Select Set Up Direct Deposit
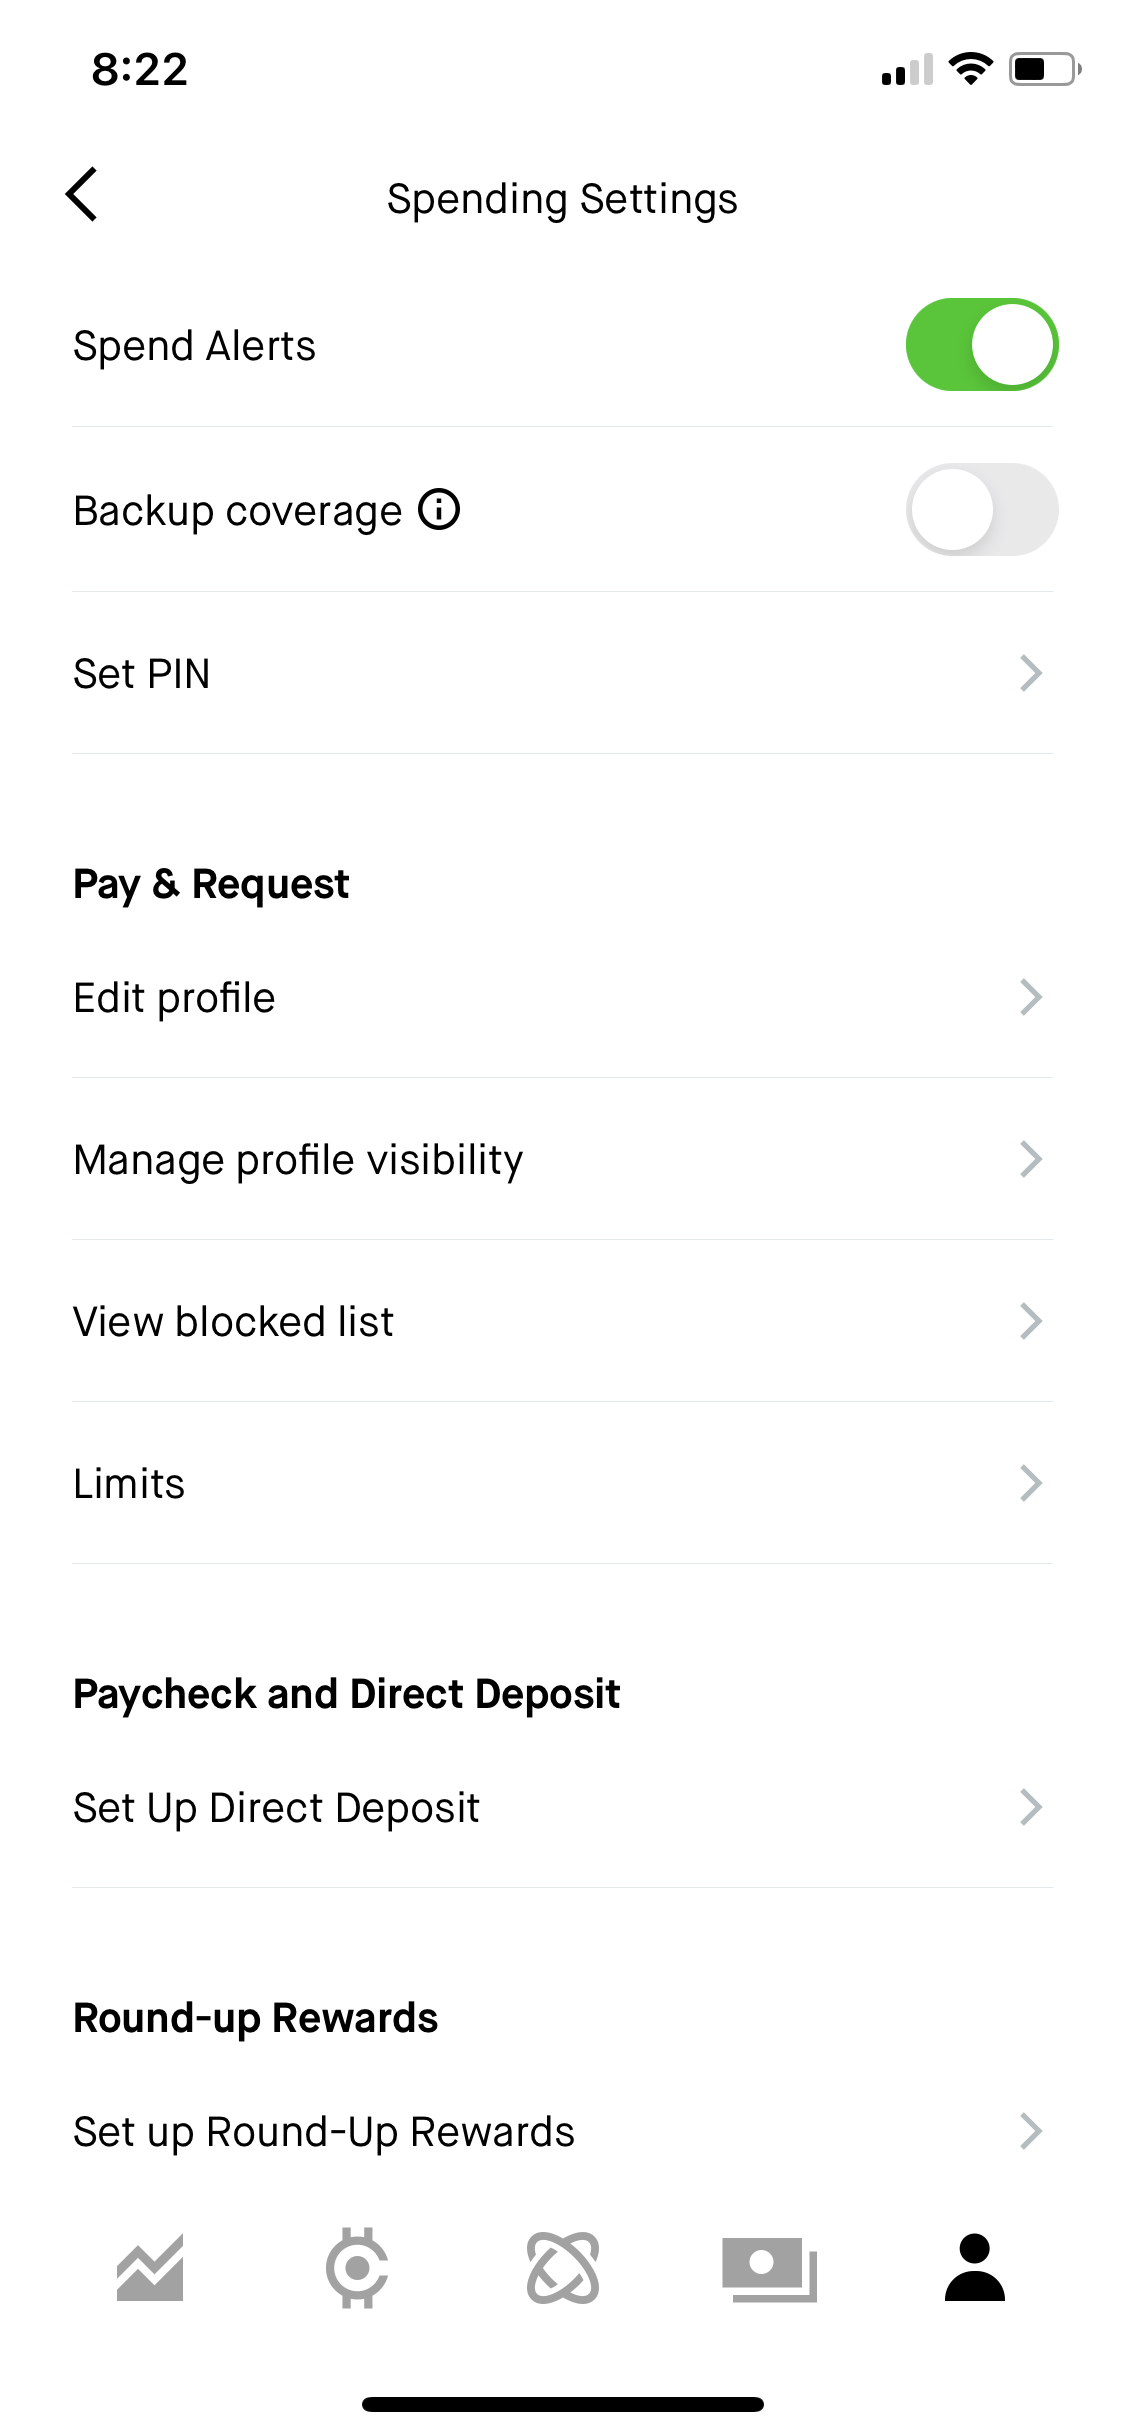This screenshot has width=1125, height=2436. 562,1808
